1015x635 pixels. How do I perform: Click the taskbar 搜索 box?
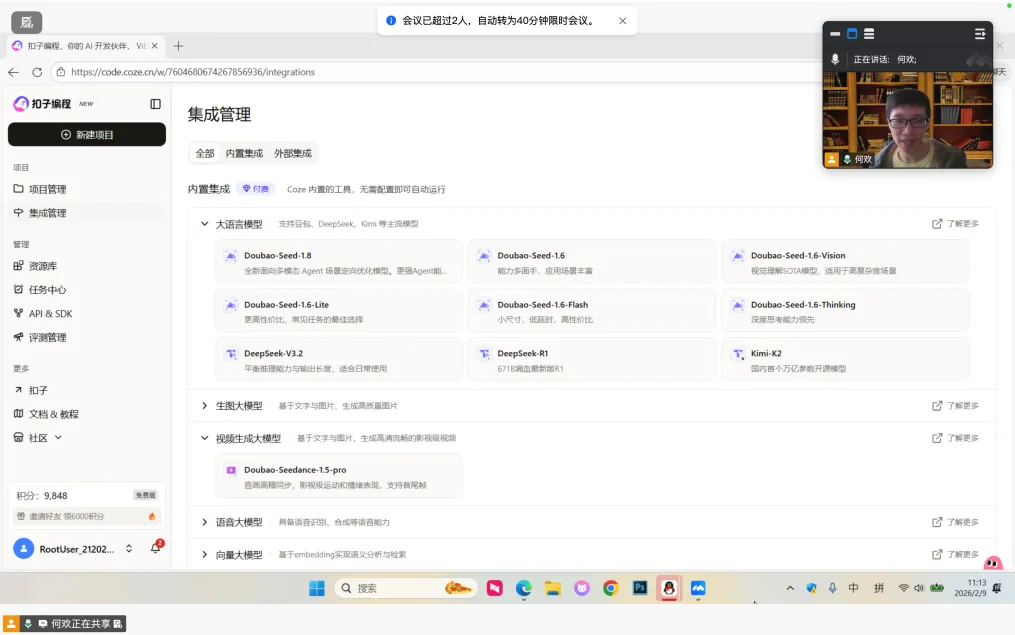click(x=406, y=588)
